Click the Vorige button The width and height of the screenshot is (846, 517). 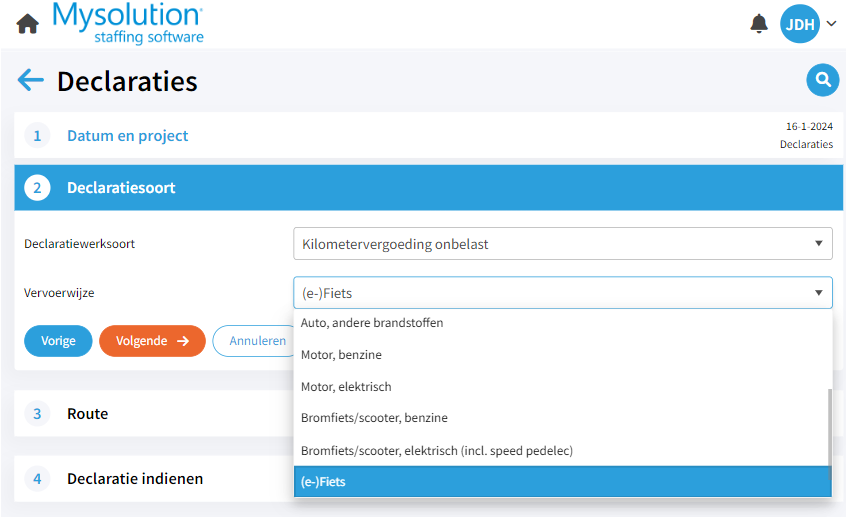coord(58,341)
